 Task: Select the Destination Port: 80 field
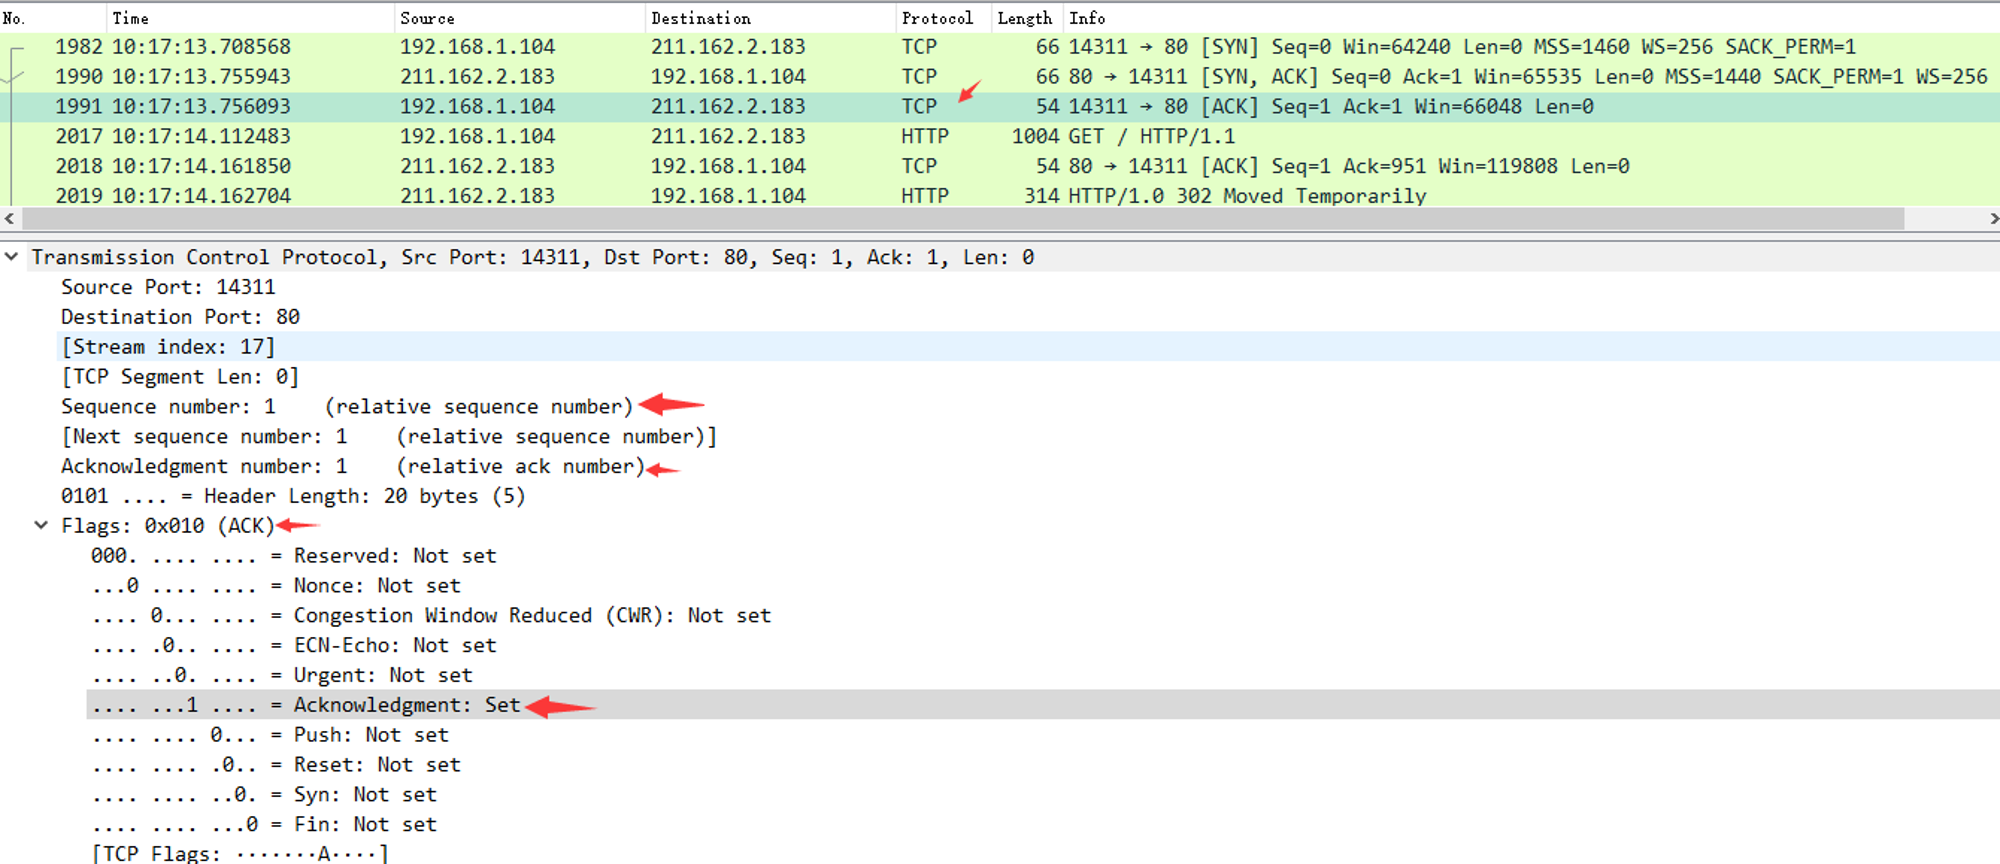(x=180, y=317)
